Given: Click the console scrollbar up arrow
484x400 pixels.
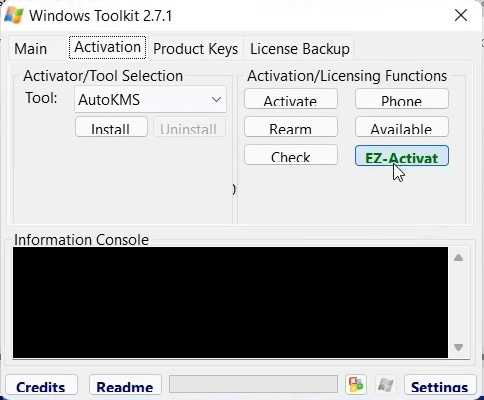Looking at the screenshot, I should 459,257.
